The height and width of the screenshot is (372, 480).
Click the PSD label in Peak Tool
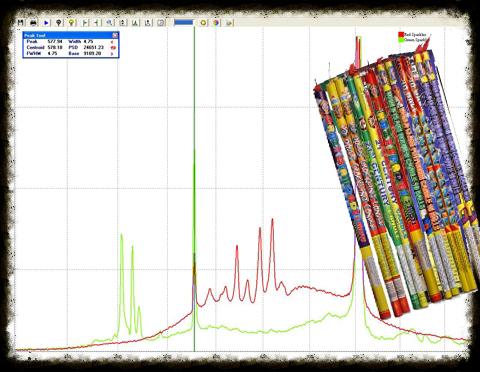click(x=73, y=48)
